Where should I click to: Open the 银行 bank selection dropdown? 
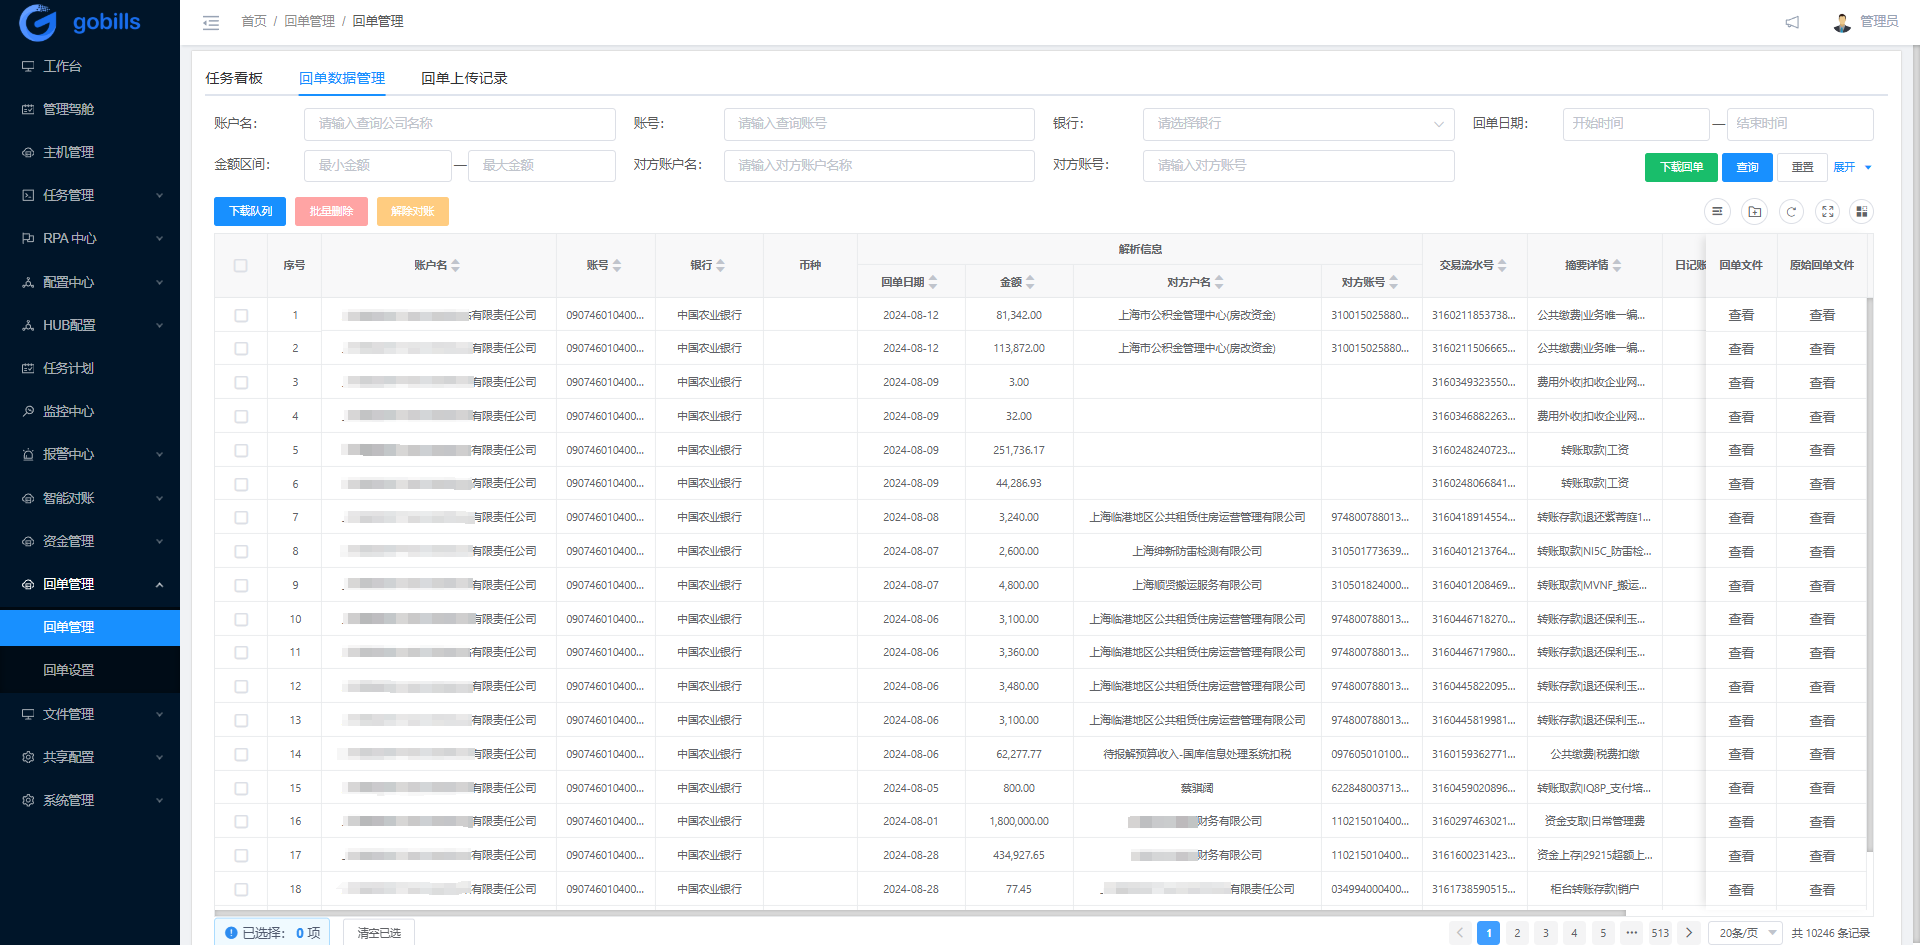[1298, 124]
